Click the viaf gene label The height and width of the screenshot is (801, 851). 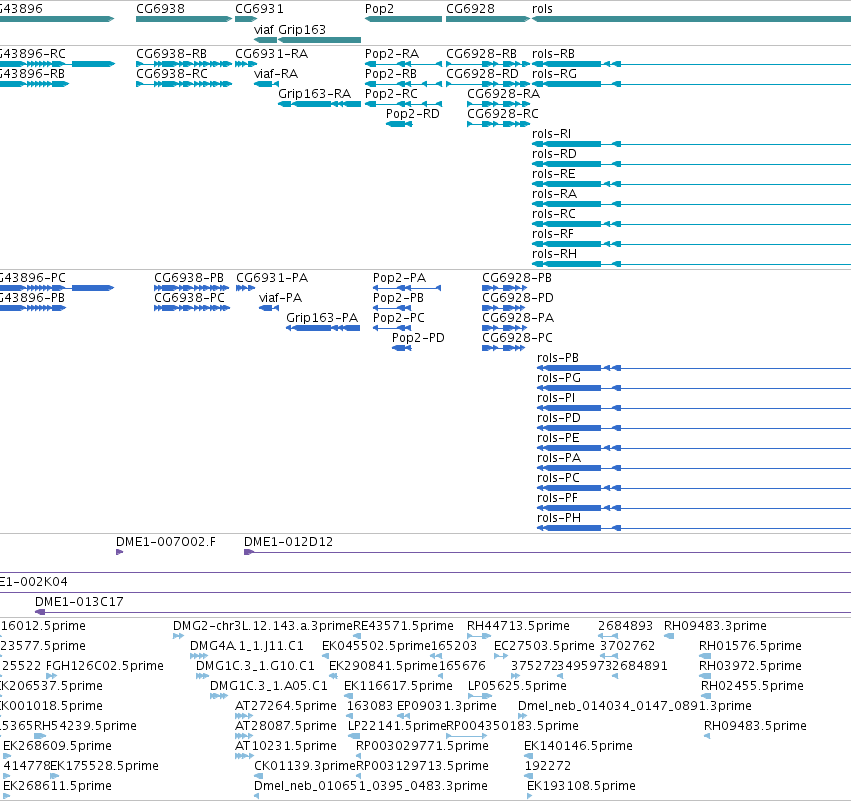click(264, 29)
